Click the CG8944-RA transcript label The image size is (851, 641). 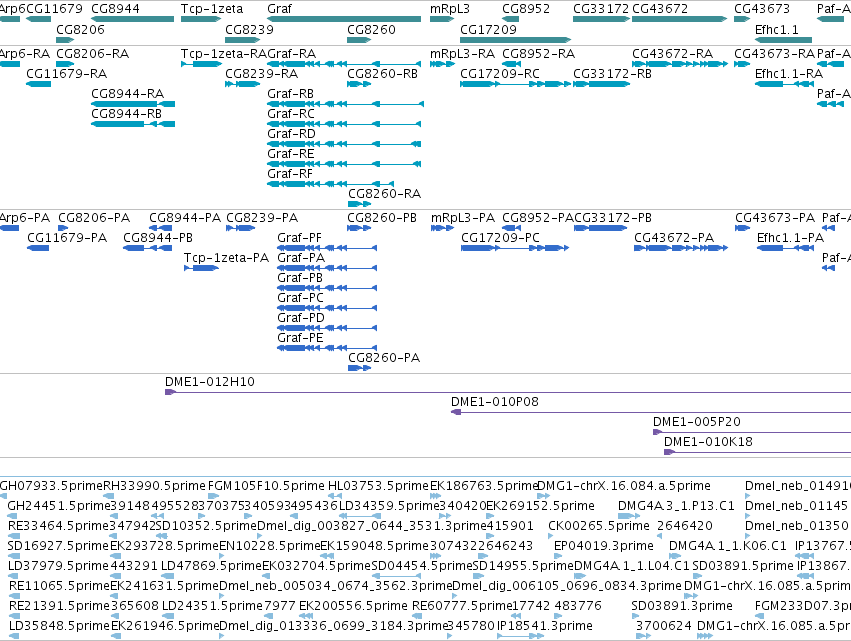tap(127, 93)
